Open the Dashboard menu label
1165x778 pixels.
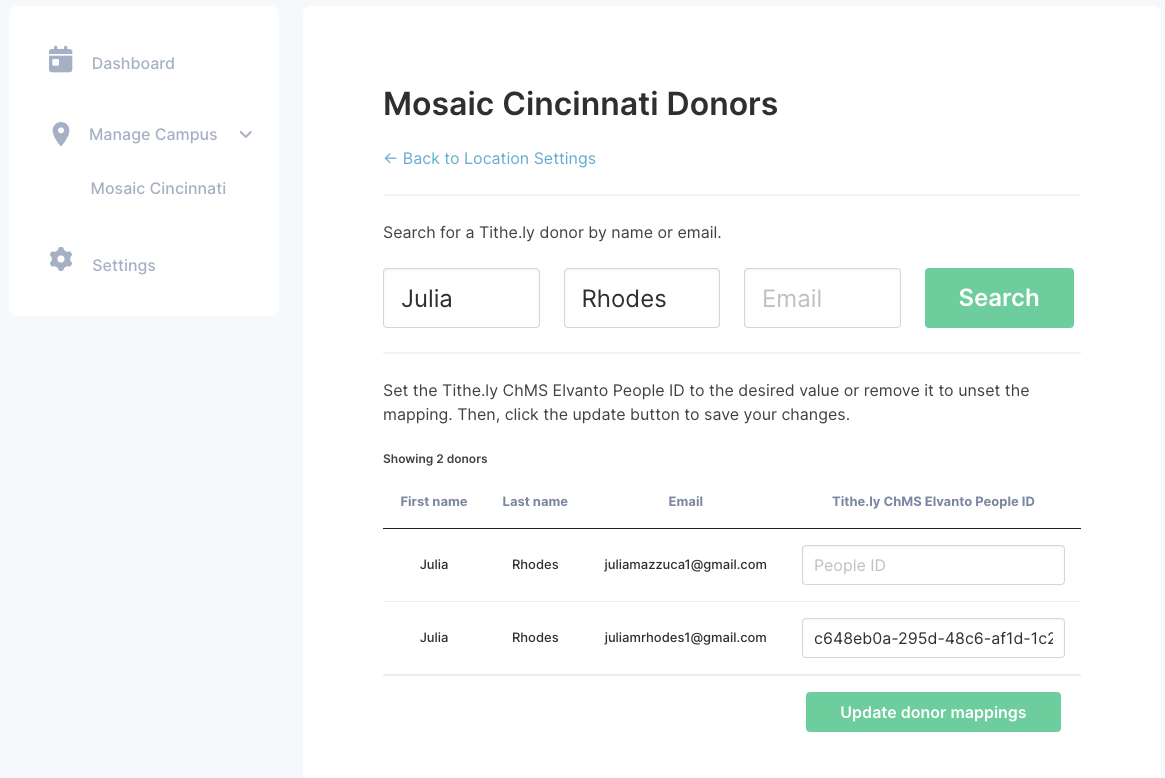(133, 63)
